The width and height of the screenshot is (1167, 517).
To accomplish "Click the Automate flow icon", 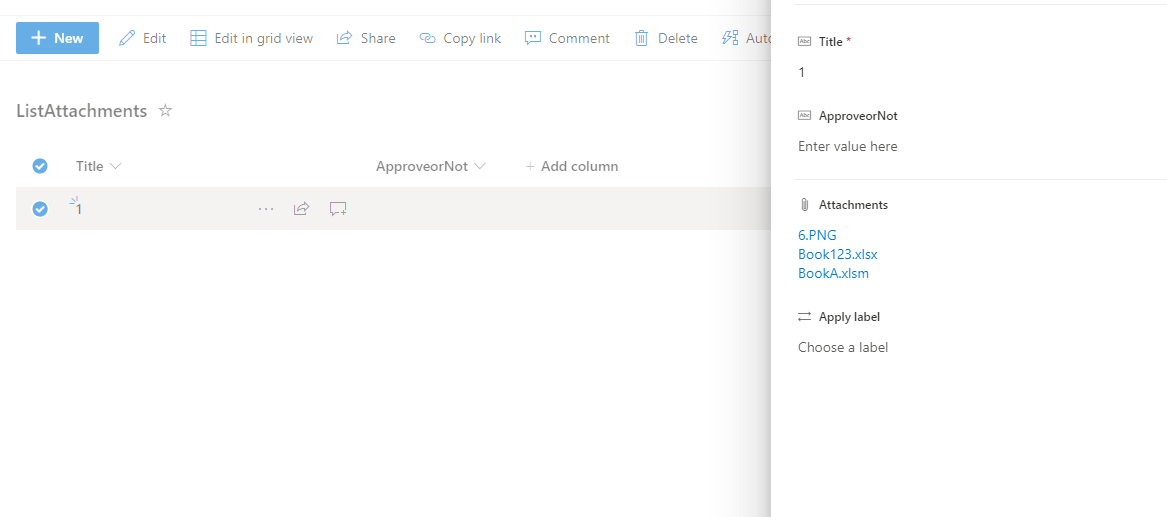I will [730, 38].
